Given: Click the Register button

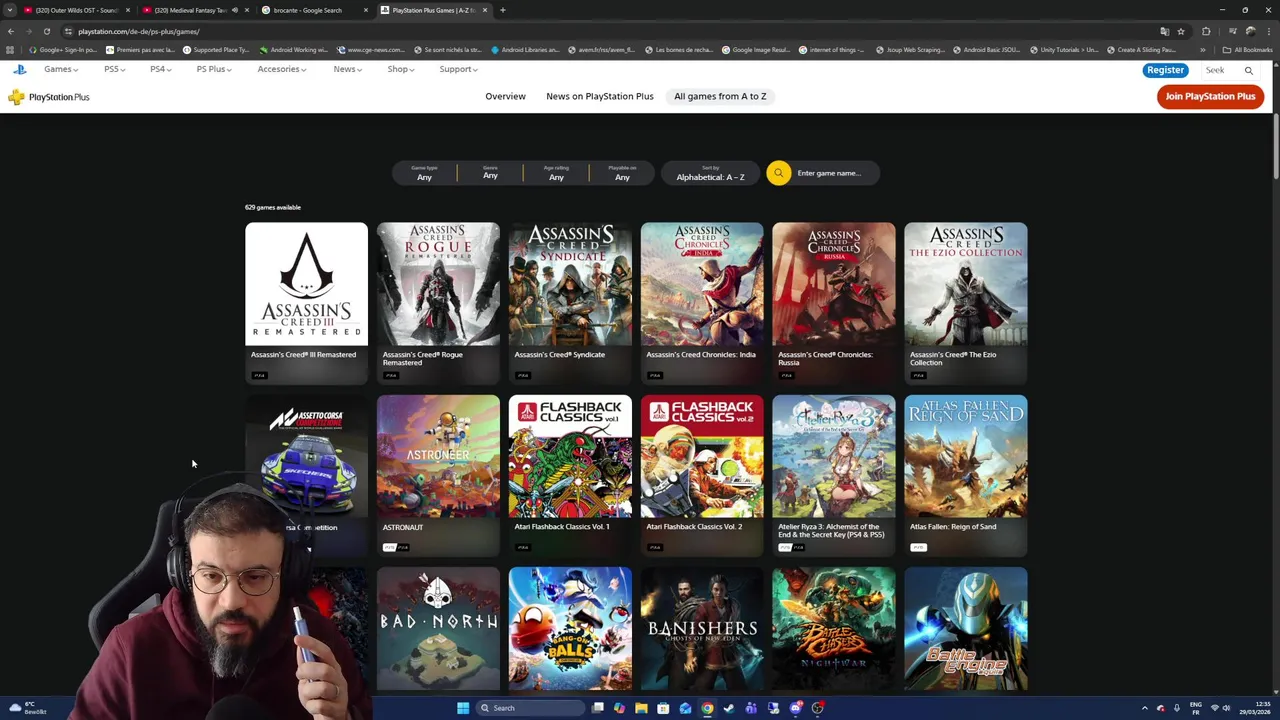Looking at the screenshot, I should point(1165,70).
